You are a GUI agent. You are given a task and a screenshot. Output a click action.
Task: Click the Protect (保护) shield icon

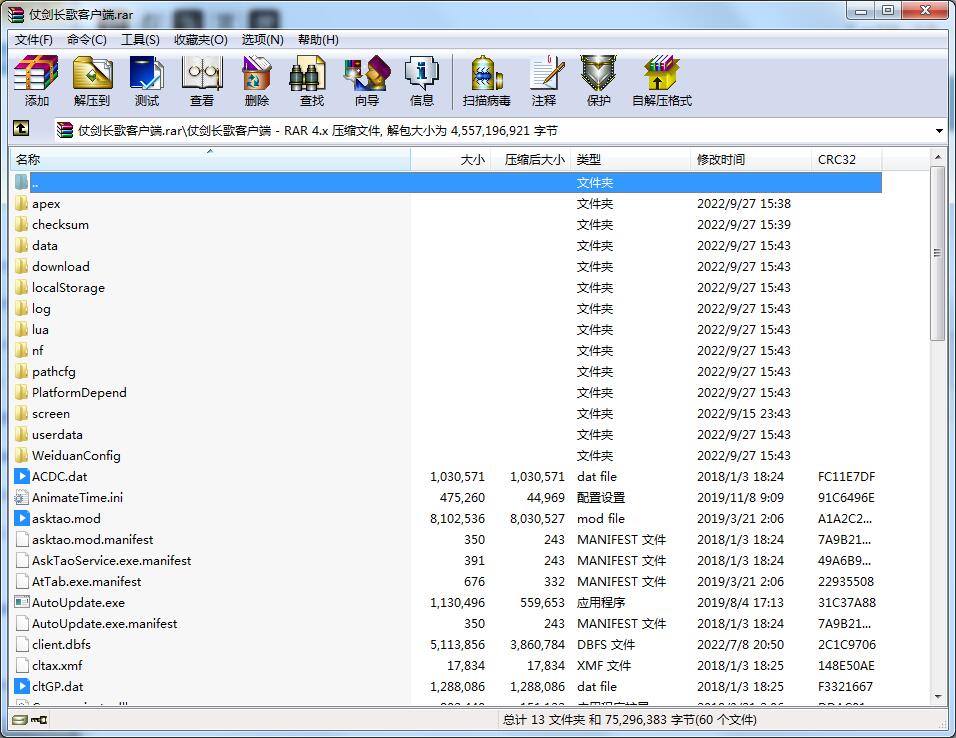click(x=598, y=80)
